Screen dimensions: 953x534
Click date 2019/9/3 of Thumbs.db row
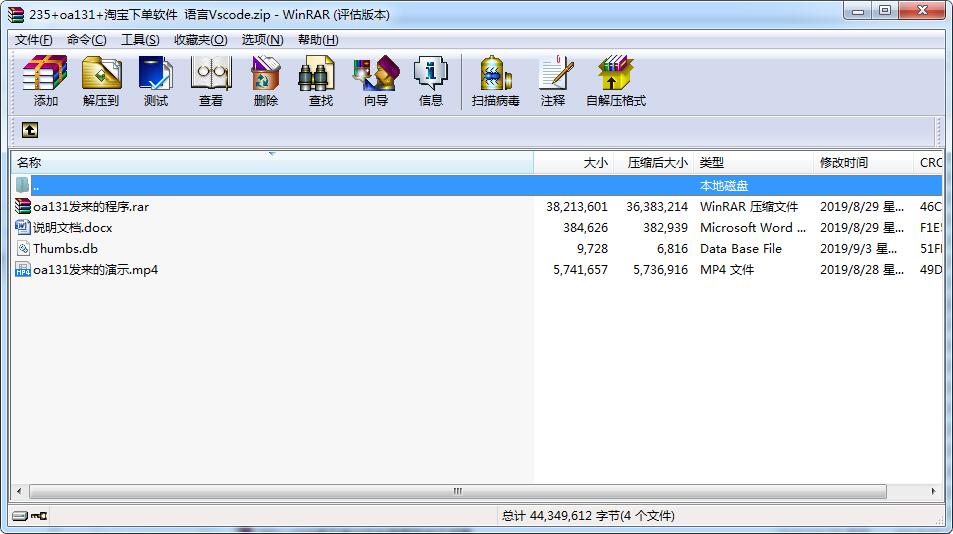point(858,248)
